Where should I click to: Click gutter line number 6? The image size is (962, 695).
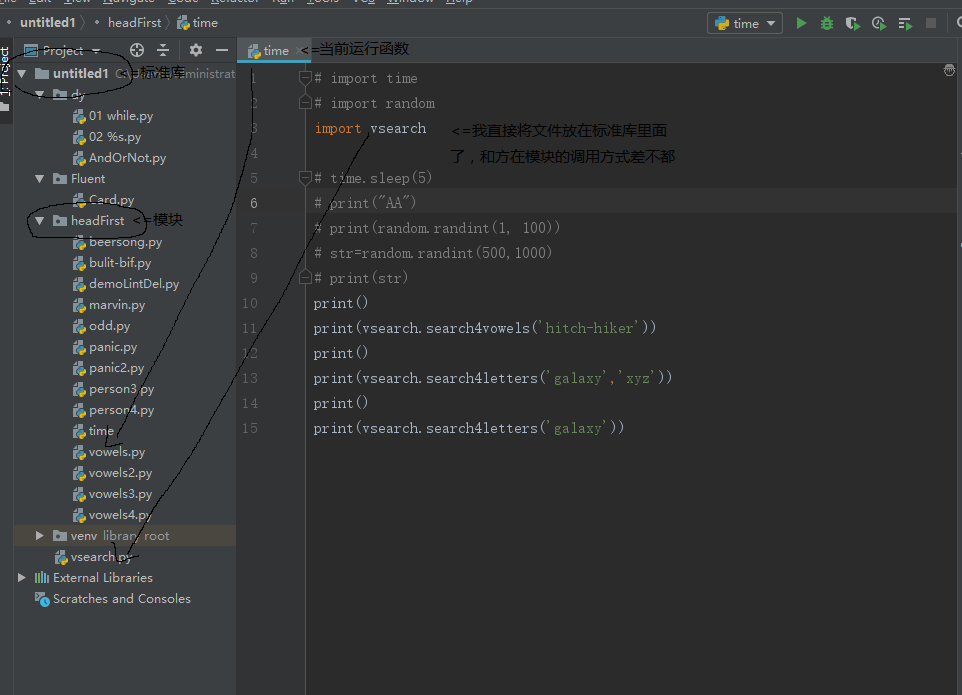pos(253,203)
